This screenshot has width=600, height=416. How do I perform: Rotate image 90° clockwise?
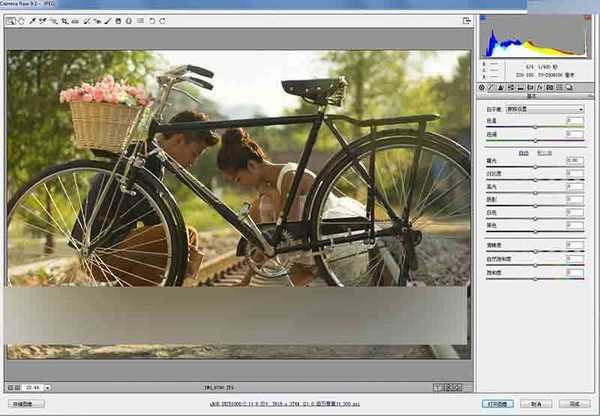tap(162, 20)
